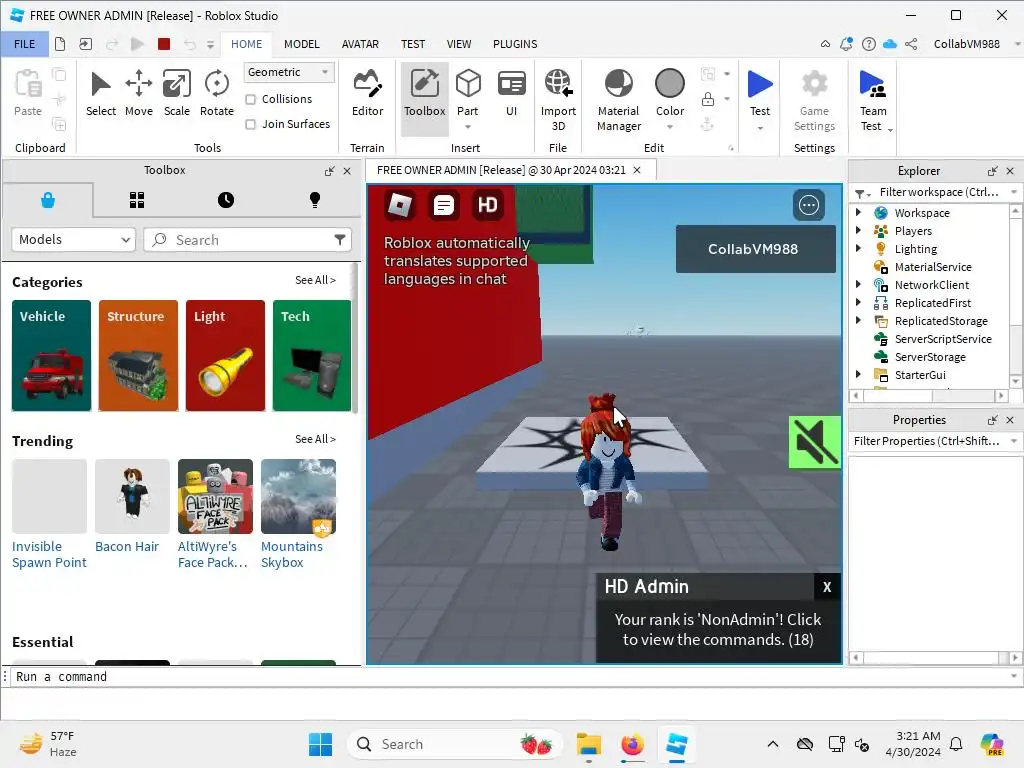The height and width of the screenshot is (768, 1024).
Task: Select ServerScriptService in Explorer
Action: click(x=942, y=339)
